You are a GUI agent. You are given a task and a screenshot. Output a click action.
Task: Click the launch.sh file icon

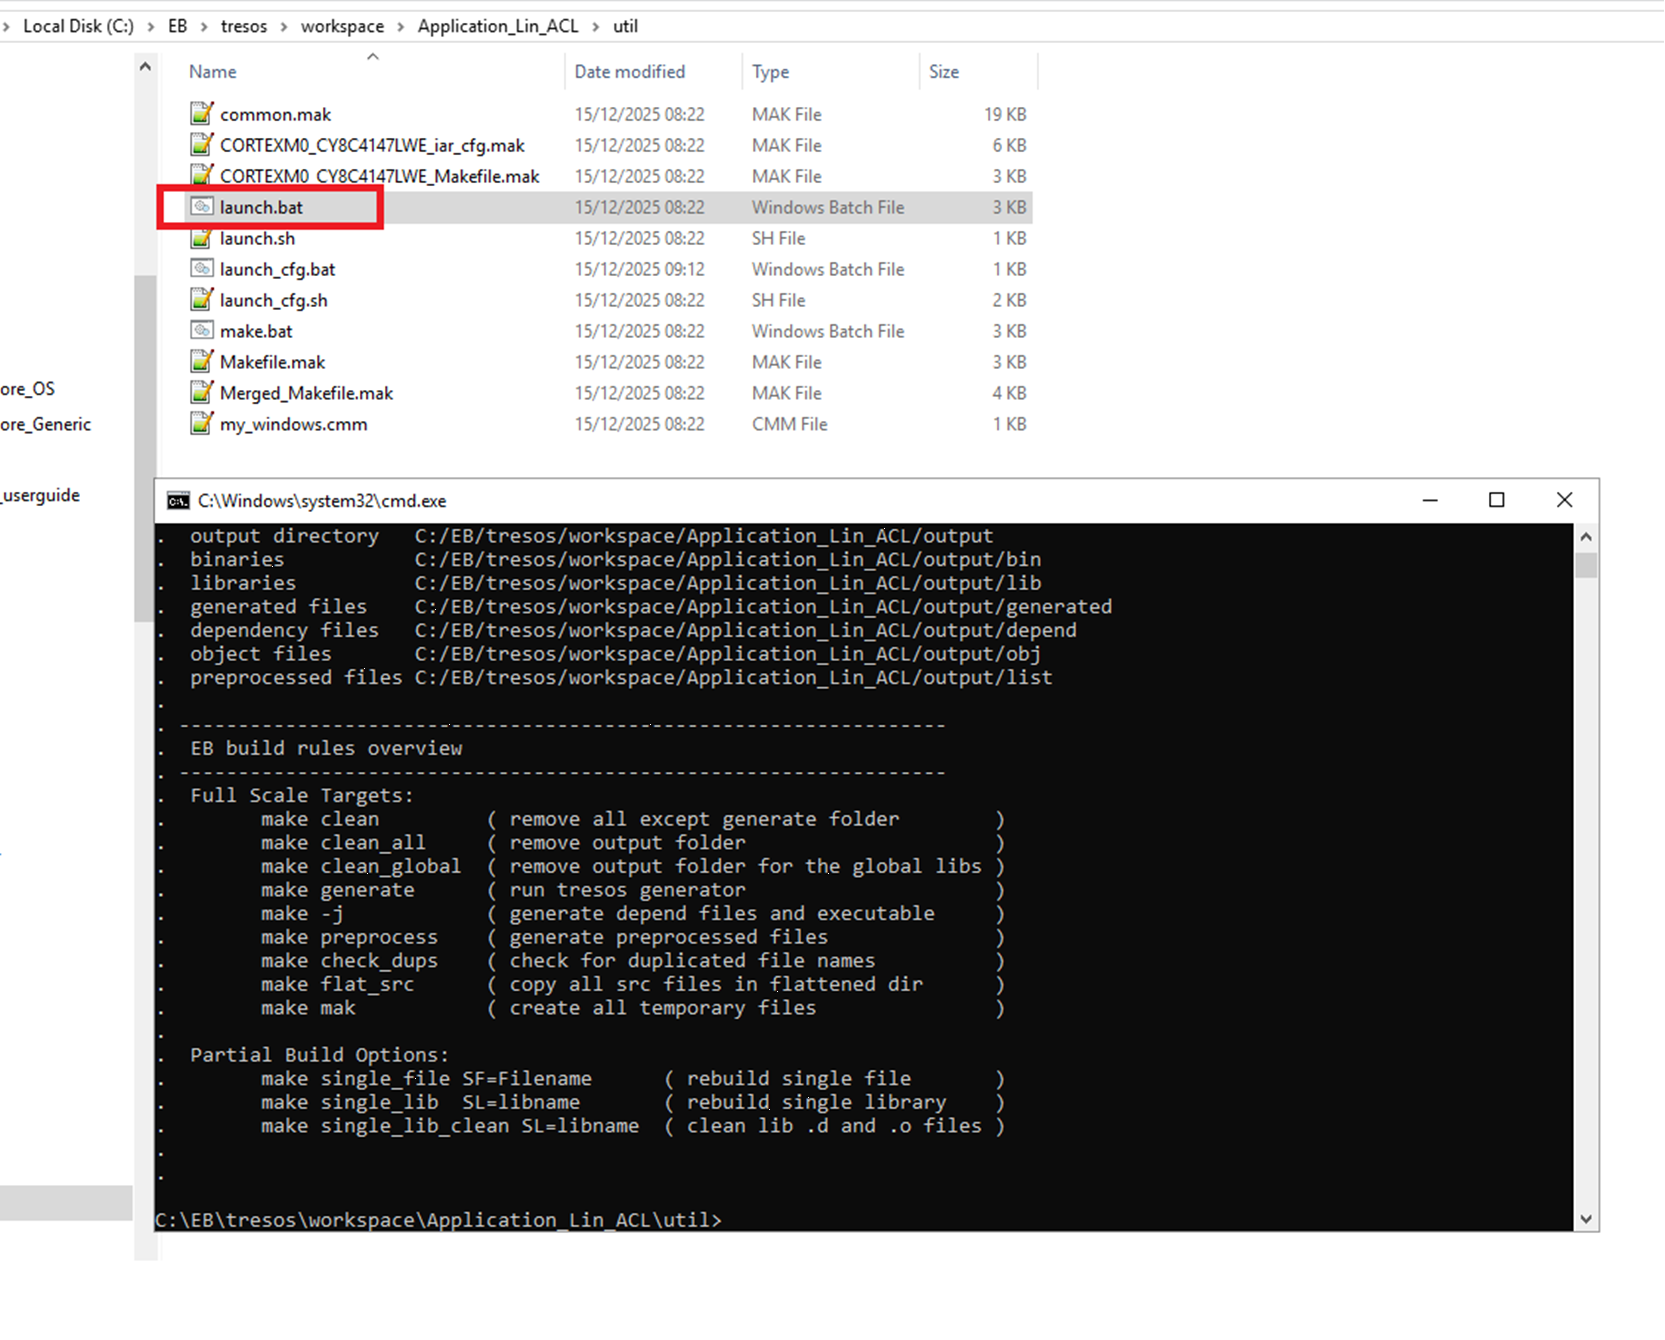coord(202,238)
